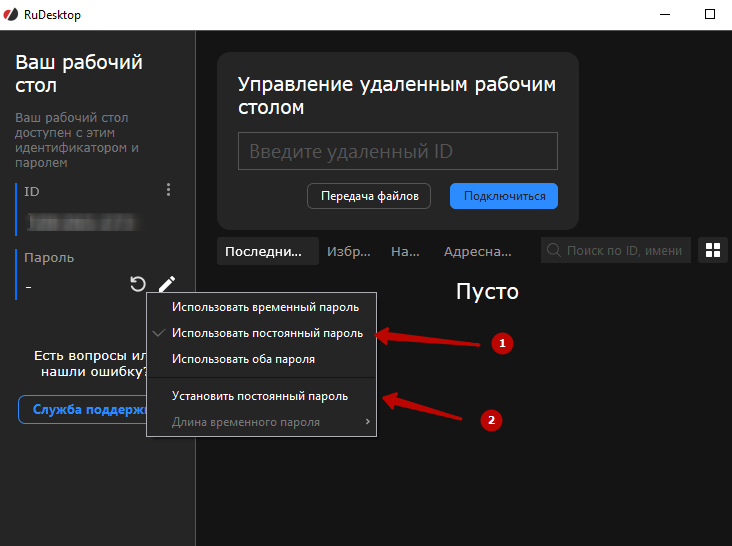
Task: Switch to grid view using the tiles icon
Action: click(x=712, y=250)
